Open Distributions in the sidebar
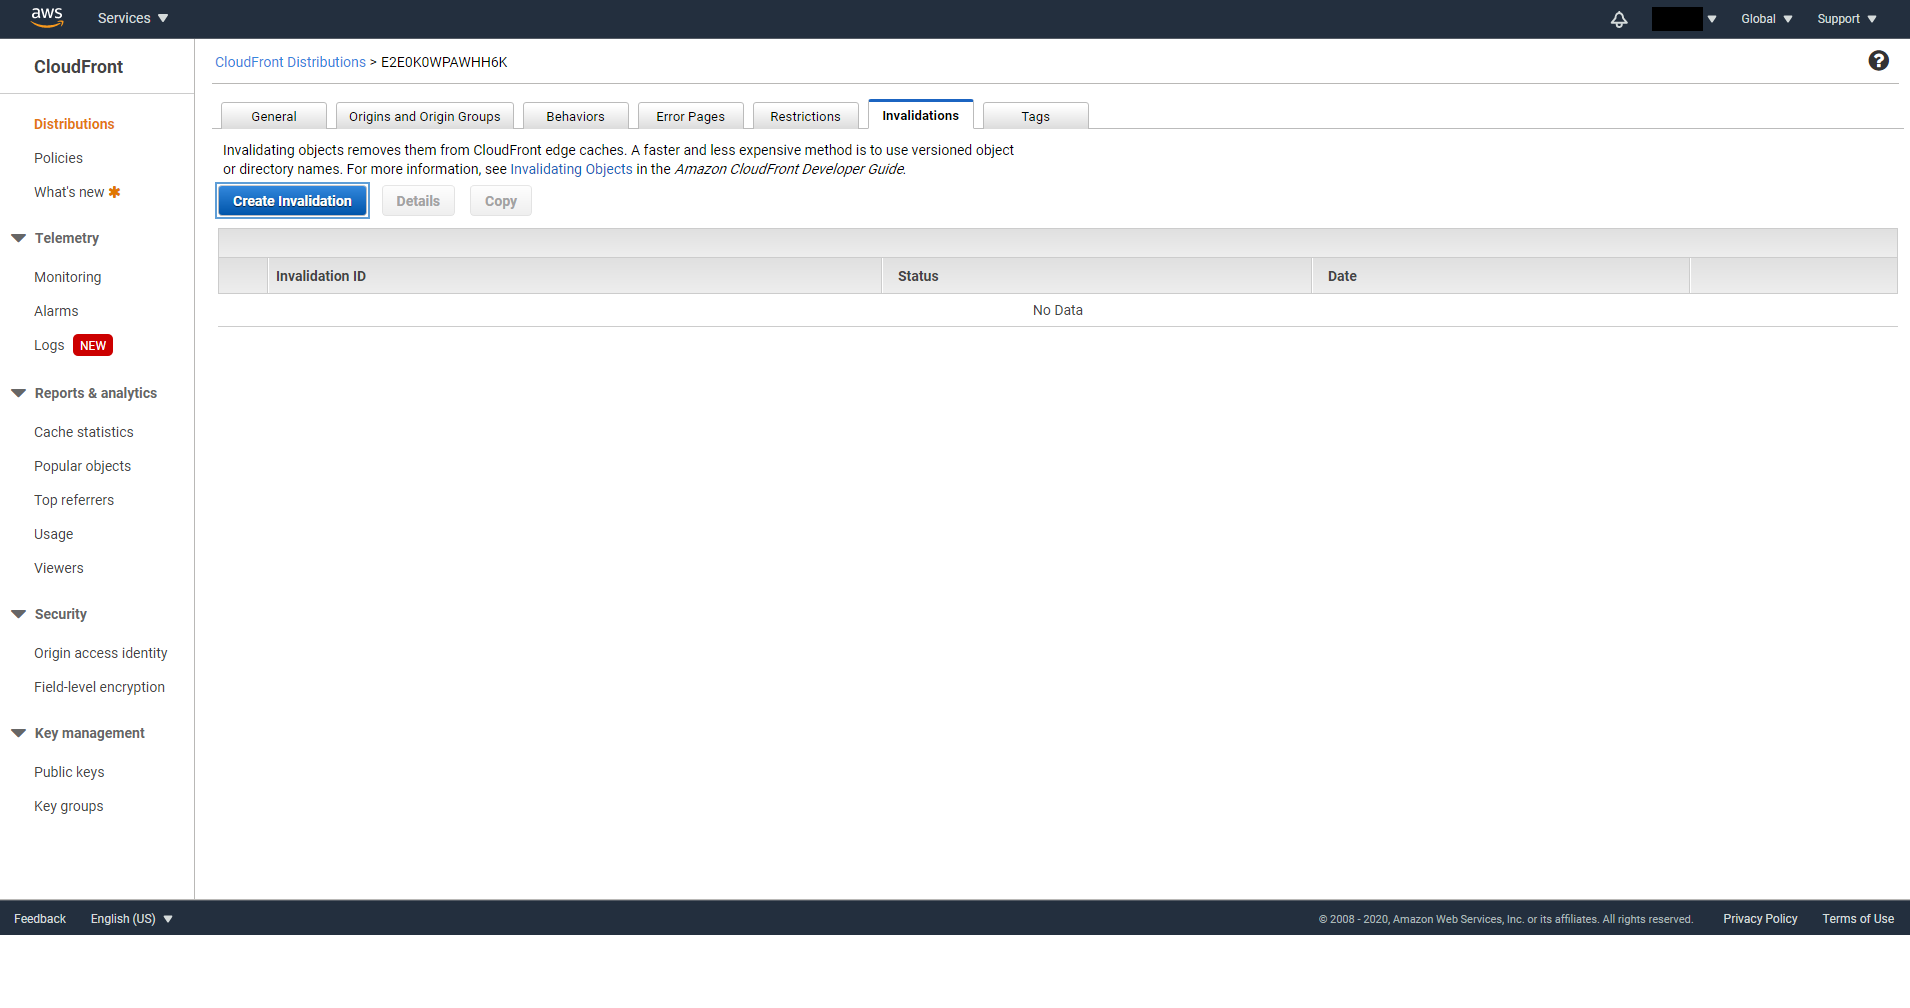Screen dimensions: 1910x1008 click(x=74, y=124)
